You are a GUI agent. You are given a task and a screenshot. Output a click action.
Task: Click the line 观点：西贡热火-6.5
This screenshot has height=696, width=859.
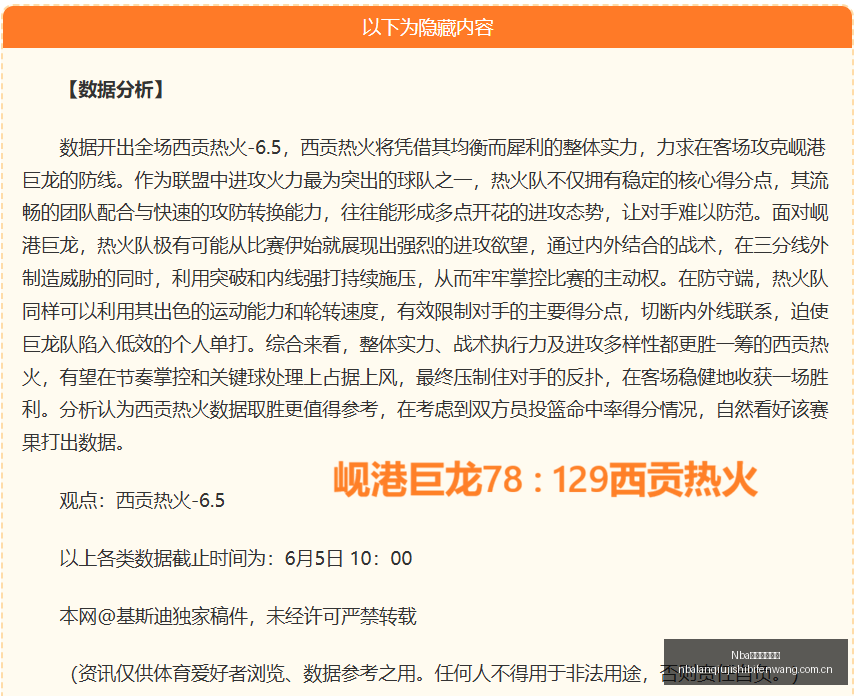pos(142,500)
